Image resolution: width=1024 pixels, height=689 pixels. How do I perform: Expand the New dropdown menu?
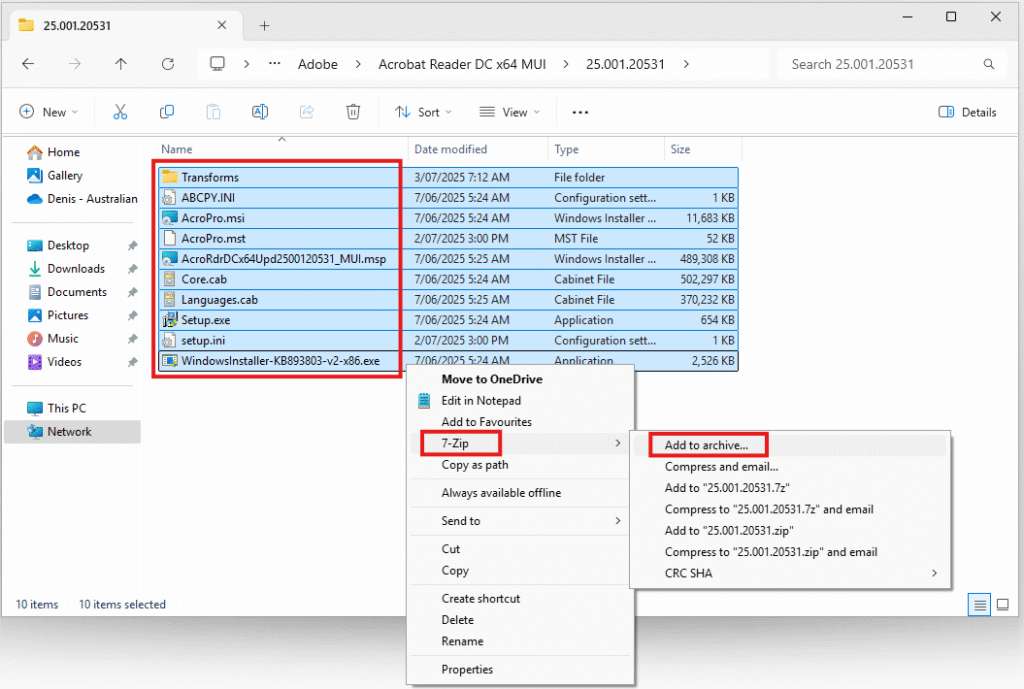[49, 112]
